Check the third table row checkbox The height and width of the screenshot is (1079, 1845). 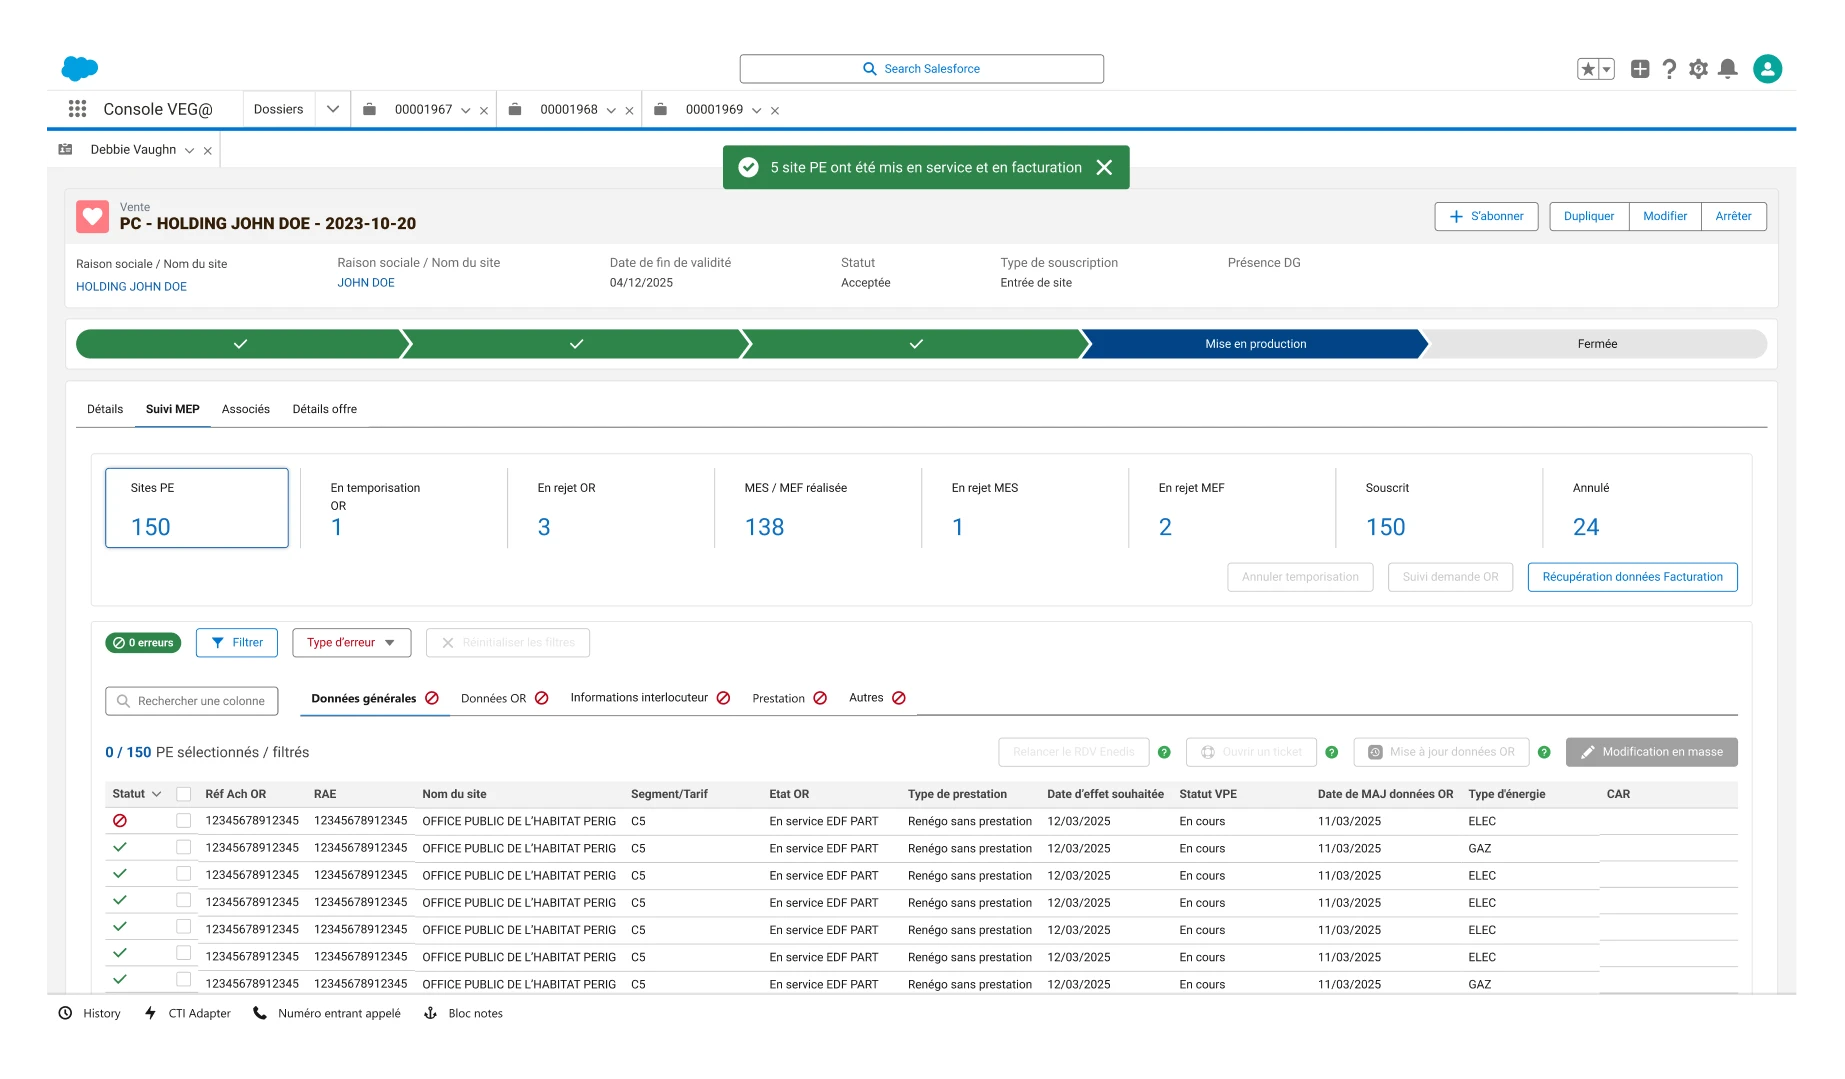183,873
